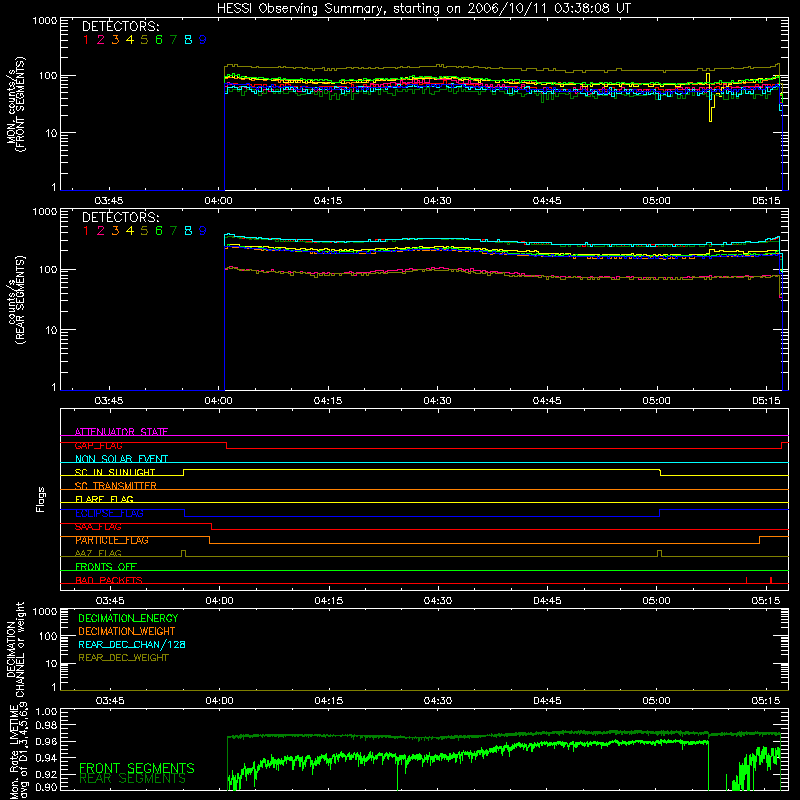Screen dimensions: 800x800
Task: Click the ECLIPSE_FLAG rising step near 05:00
Action: (x=660, y=513)
